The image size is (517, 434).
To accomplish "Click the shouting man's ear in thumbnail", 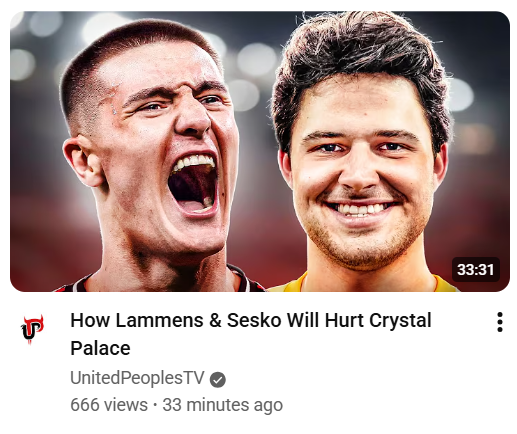I will click(x=83, y=160).
